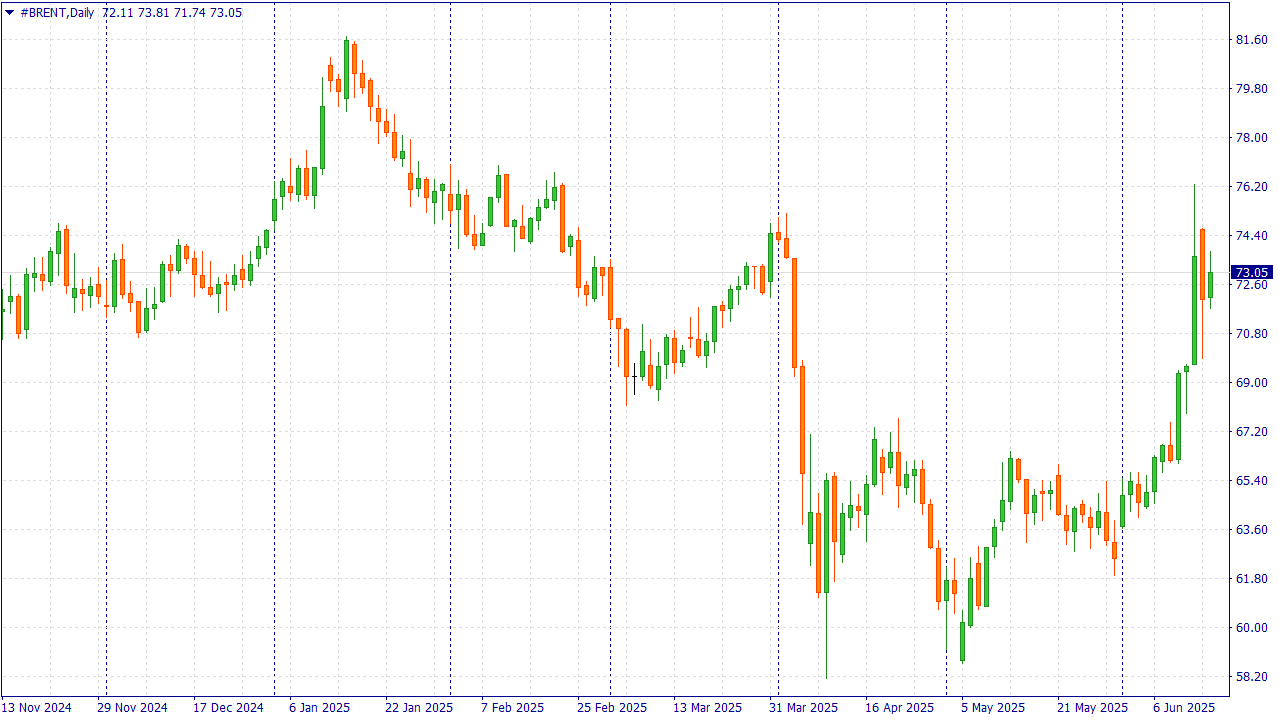This screenshot has height=723, width=1278.
Task: Select the 69.00 level on price scale
Action: (x=1252, y=383)
